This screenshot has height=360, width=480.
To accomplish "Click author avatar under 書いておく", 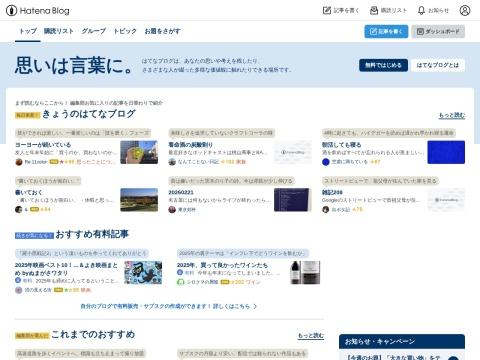I will pos(19,210).
